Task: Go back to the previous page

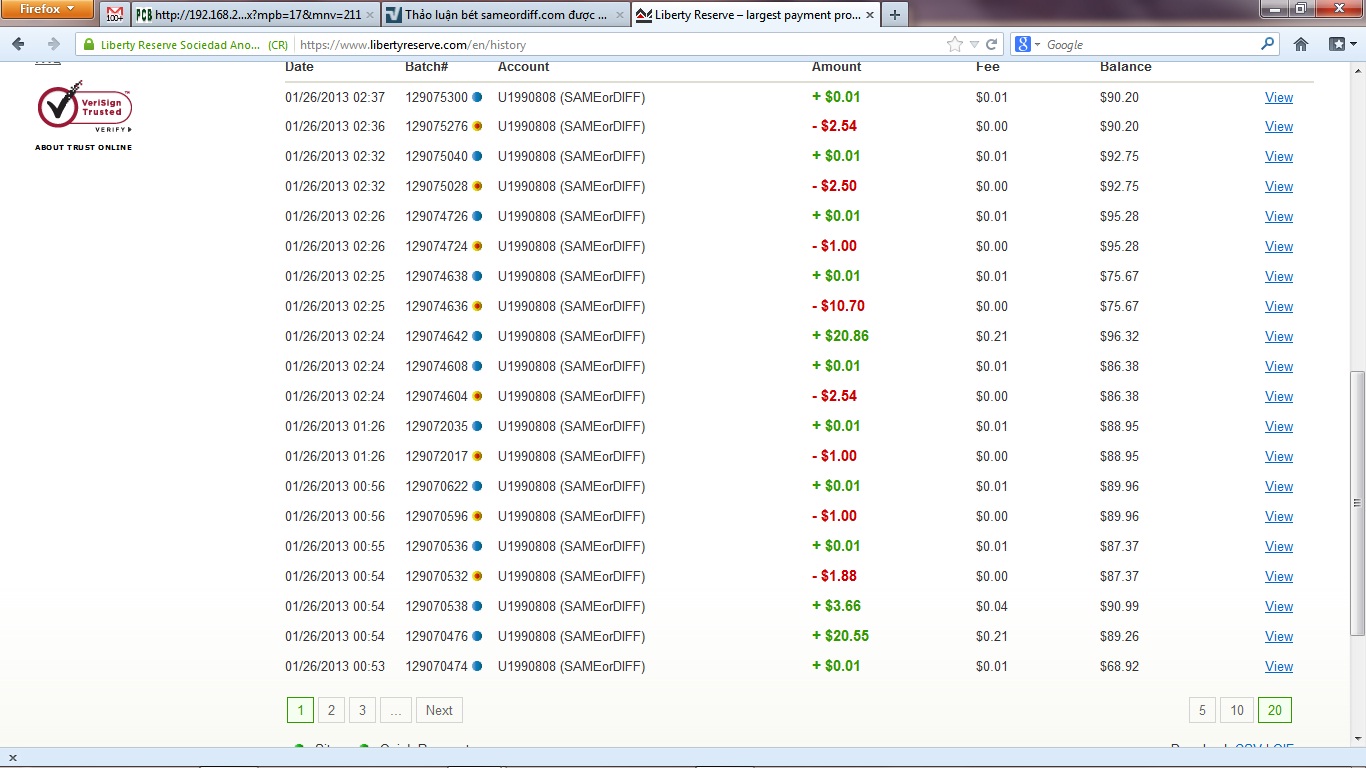Action: pos(18,44)
